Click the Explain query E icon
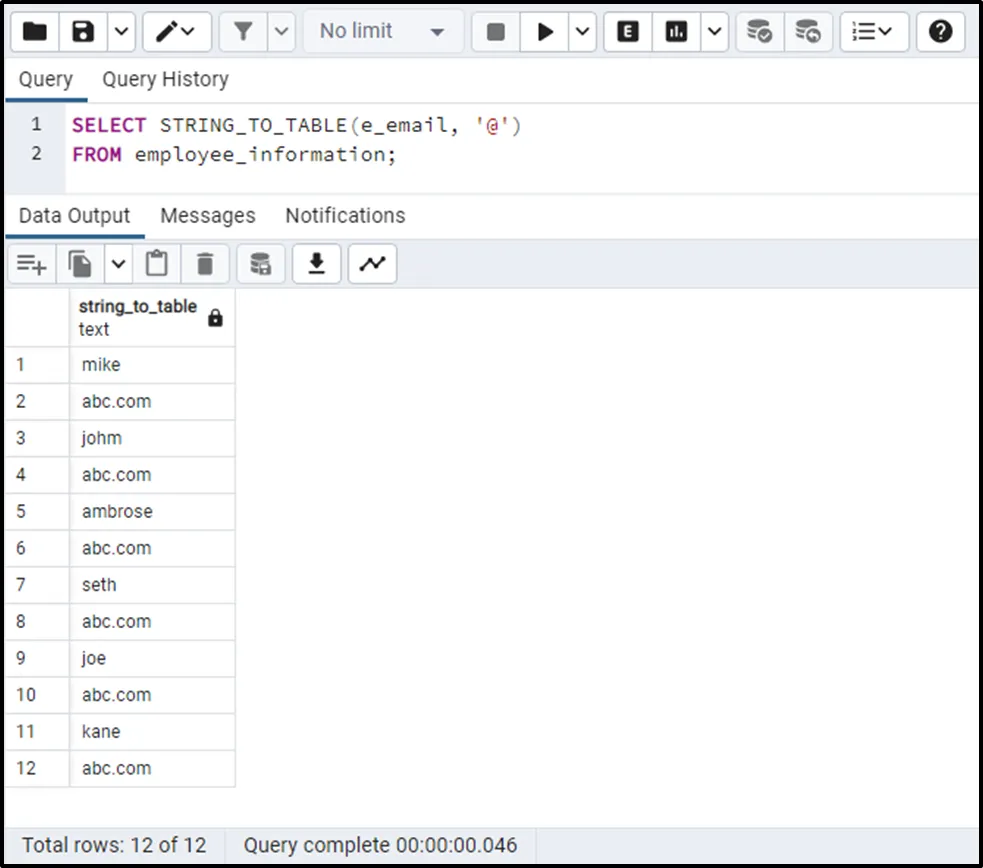The width and height of the screenshot is (983, 868). pos(628,32)
